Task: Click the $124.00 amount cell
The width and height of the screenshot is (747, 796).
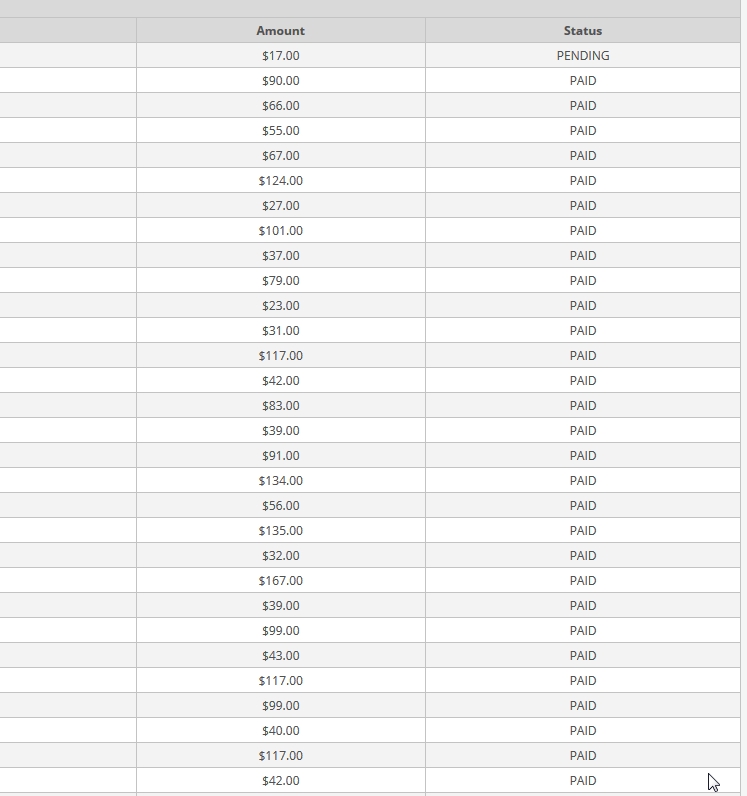Action: (280, 181)
